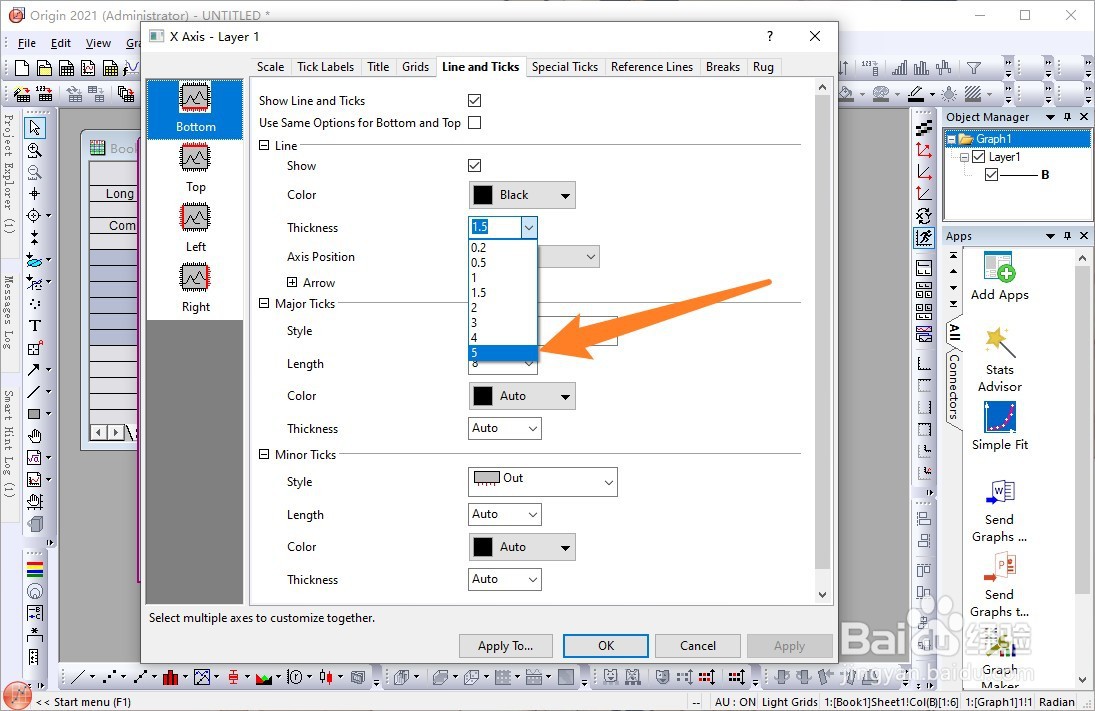Switch to the Scale tab

click(270, 67)
